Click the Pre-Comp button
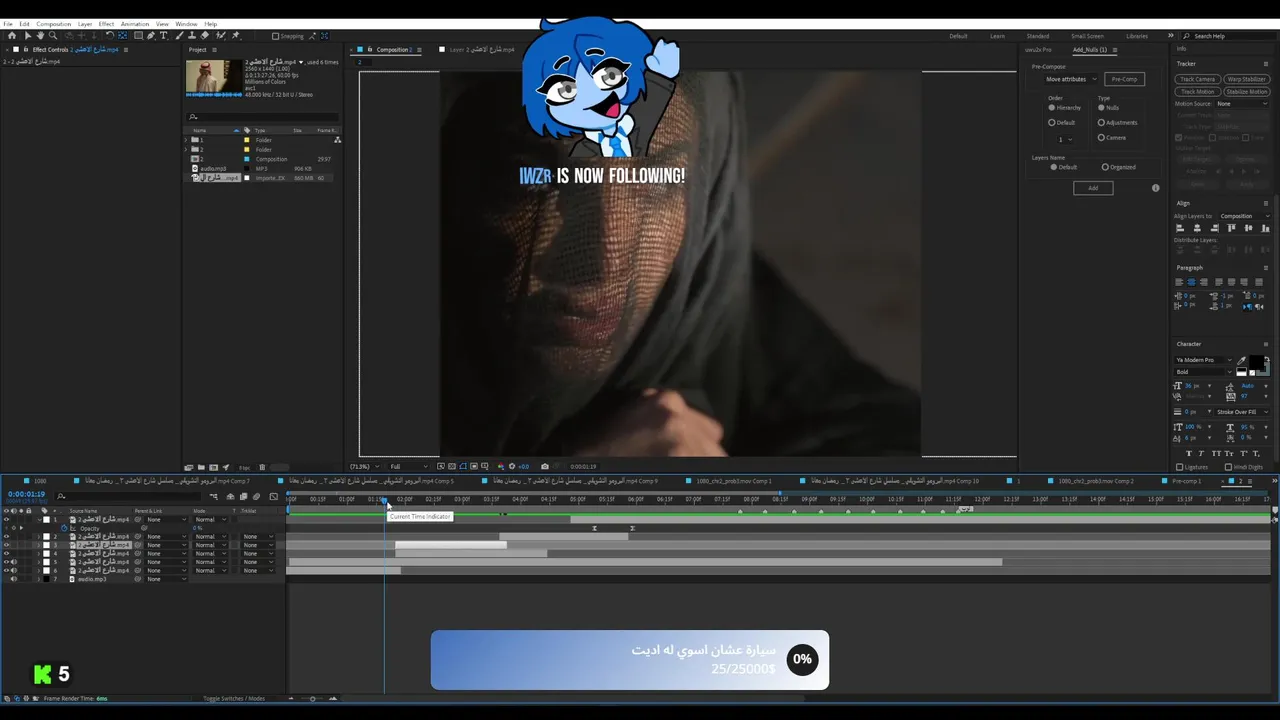Image resolution: width=1280 pixels, height=720 pixels. (1125, 79)
